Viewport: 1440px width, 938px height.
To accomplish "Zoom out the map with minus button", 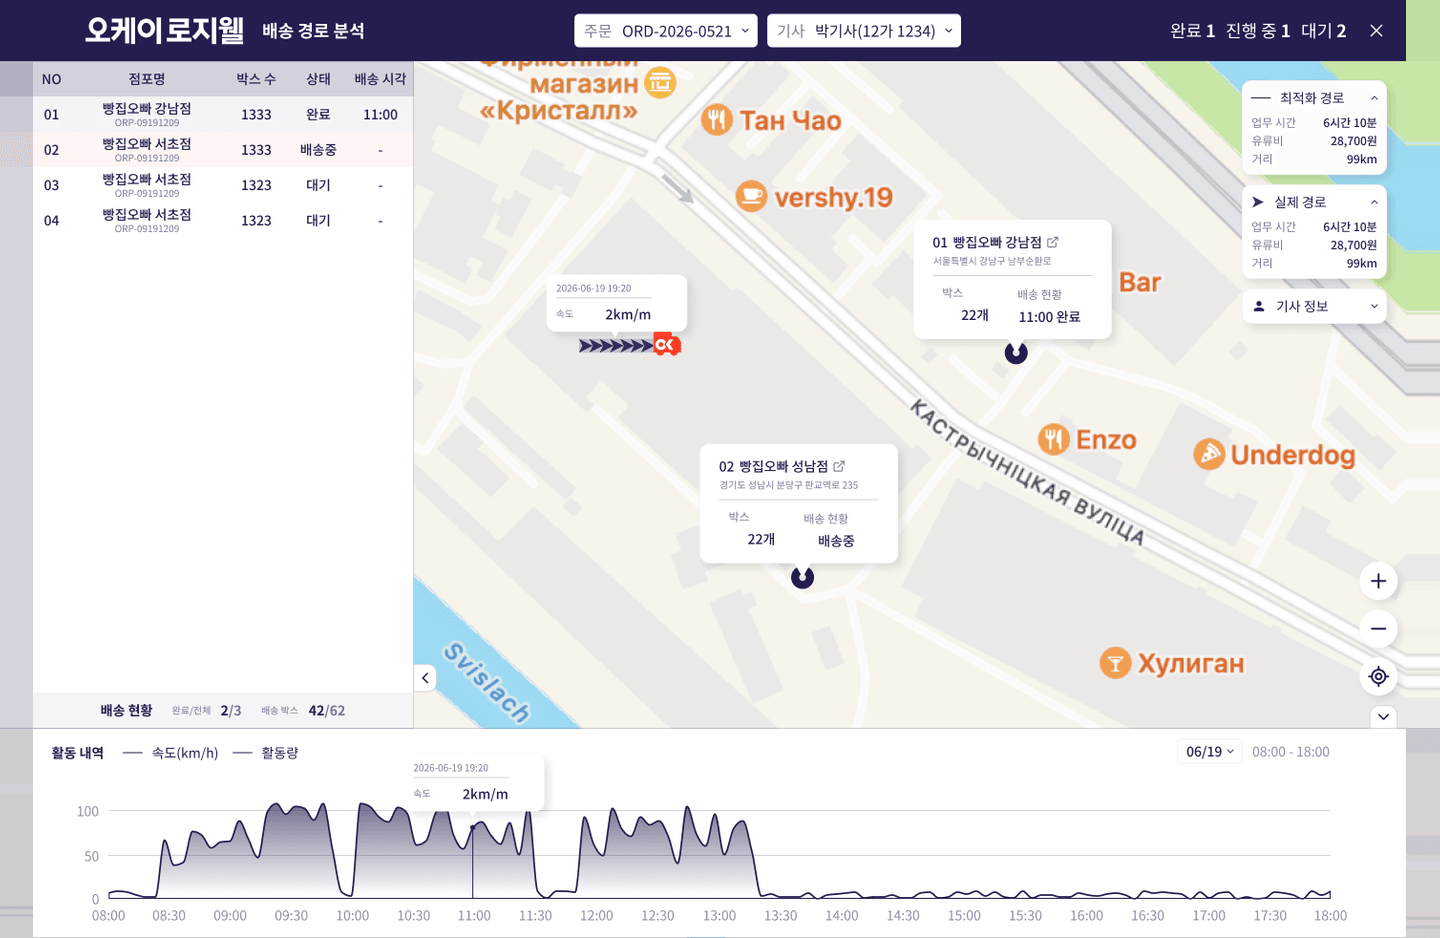I will pyautogui.click(x=1378, y=629).
